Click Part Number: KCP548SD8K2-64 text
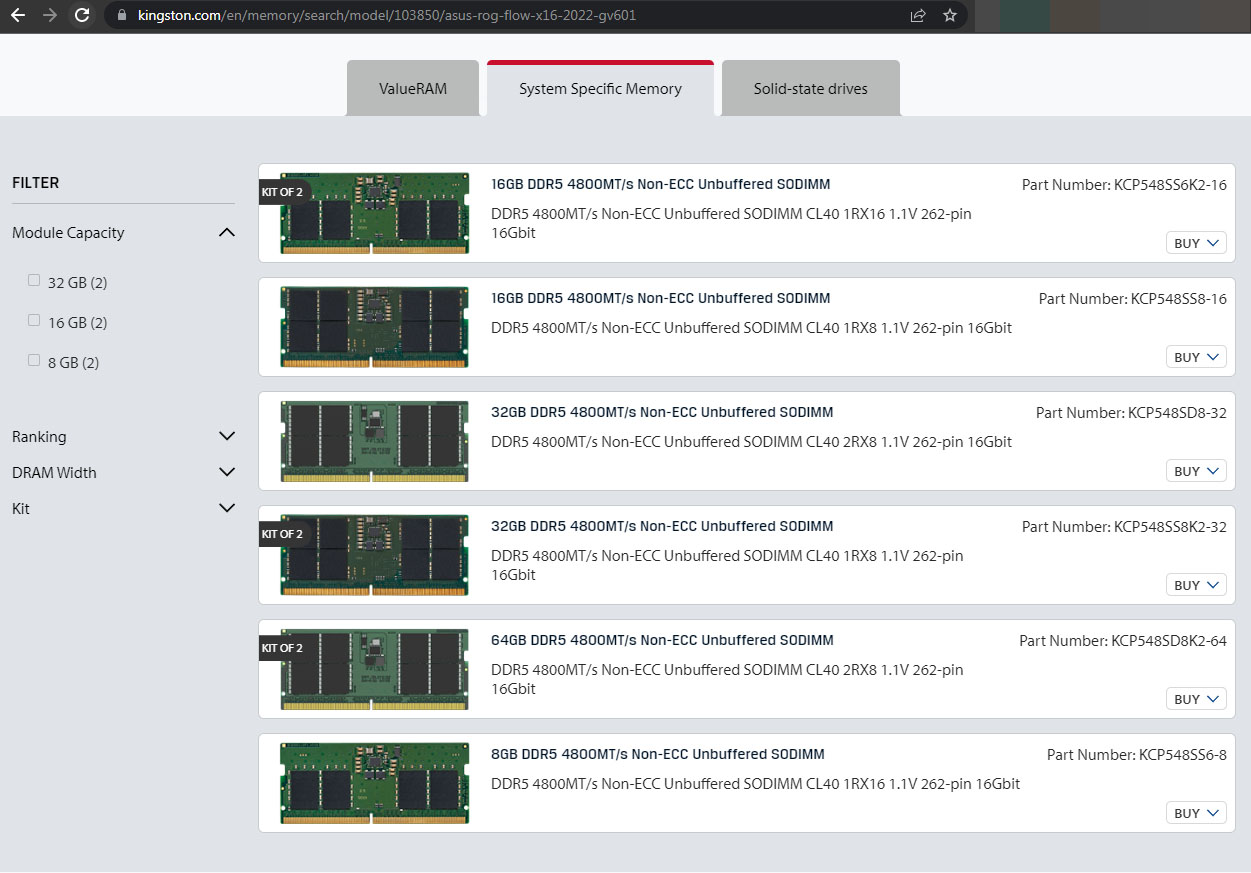This screenshot has height=873, width=1251. (x=1123, y=641)
